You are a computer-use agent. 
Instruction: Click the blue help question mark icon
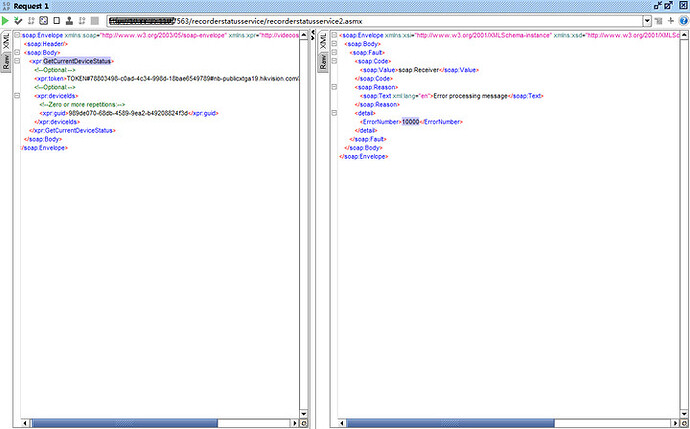coord(682,20)
